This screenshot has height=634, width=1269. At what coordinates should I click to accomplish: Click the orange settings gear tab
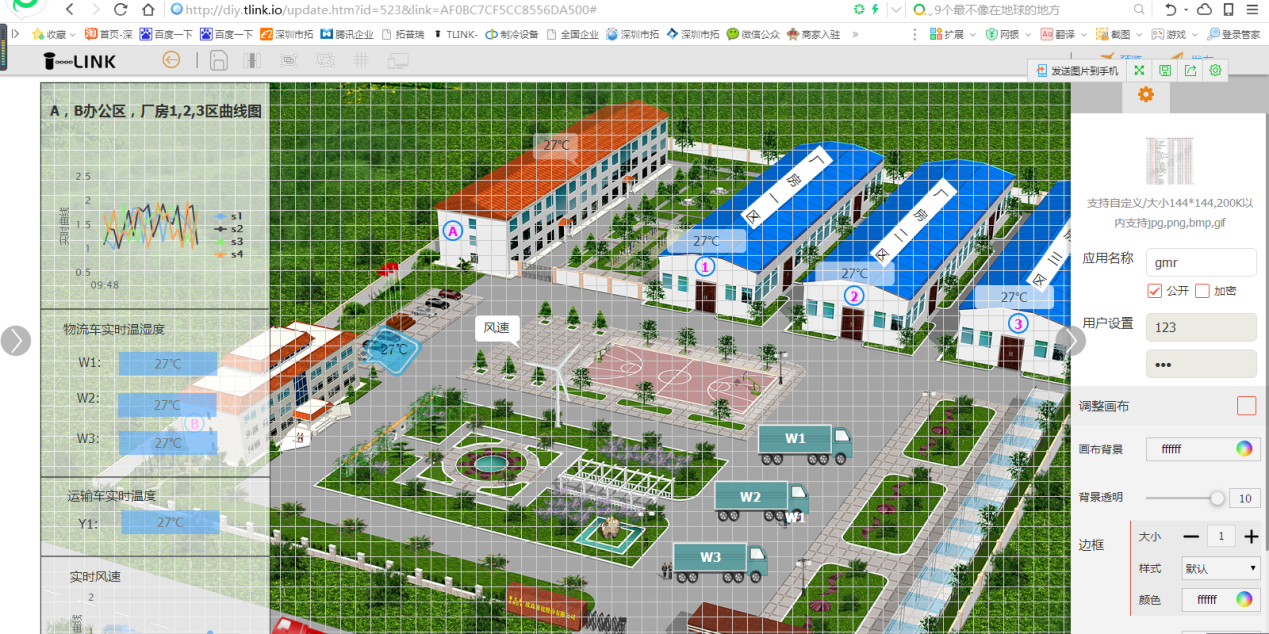click(1146, 95)
